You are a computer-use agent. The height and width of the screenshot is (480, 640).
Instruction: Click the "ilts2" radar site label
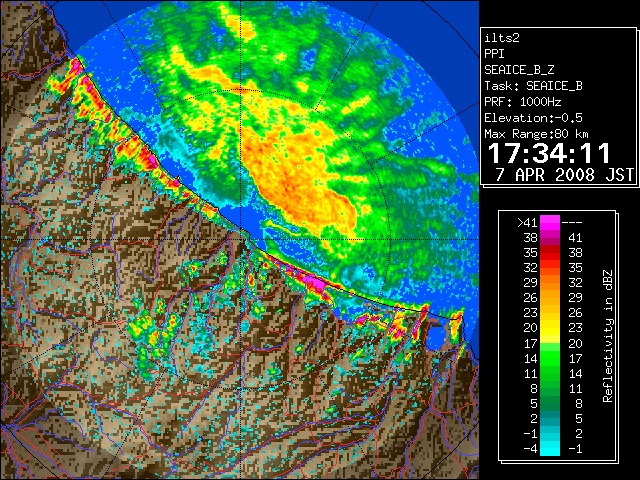502,38
